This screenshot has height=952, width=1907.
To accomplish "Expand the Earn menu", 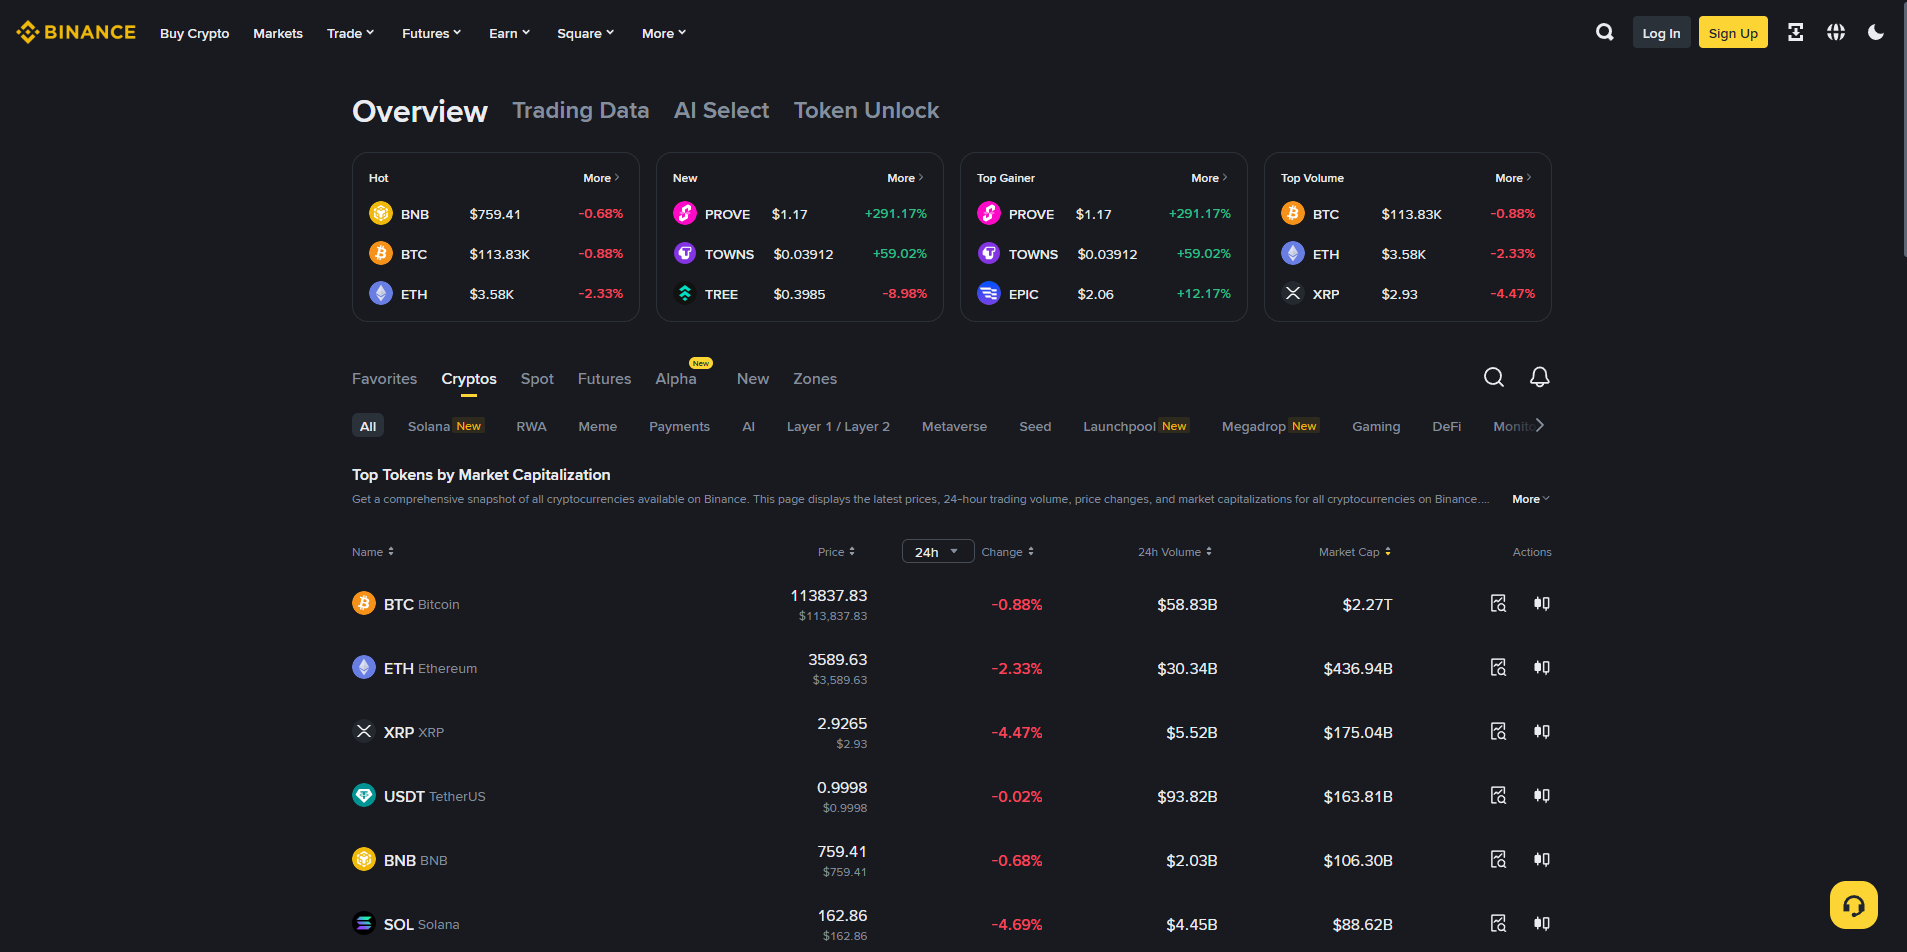I will point(509,33).
